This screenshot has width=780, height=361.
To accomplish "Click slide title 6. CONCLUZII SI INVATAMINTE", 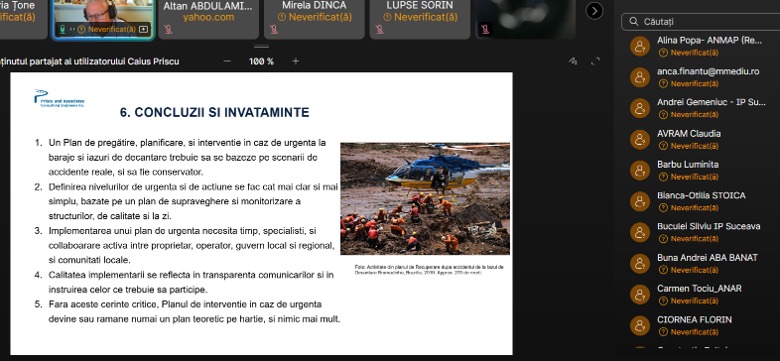I will coord(214,112).
